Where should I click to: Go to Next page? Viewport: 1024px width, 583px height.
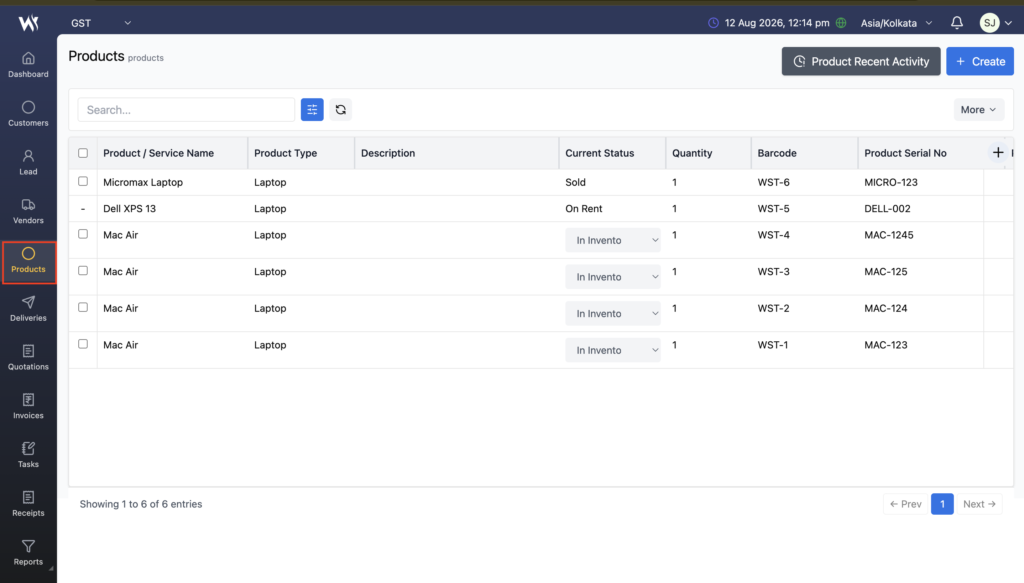click(x=979, y=504)
